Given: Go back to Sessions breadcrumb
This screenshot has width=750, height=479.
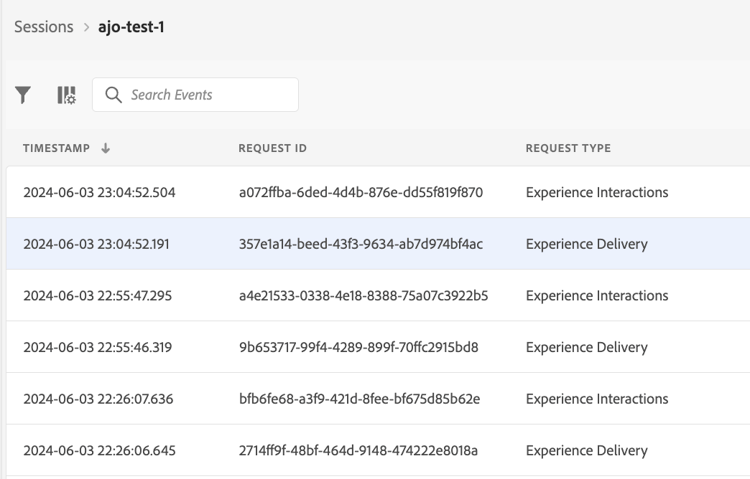Looking at the screenshot, I should click(x=44, y=27).
